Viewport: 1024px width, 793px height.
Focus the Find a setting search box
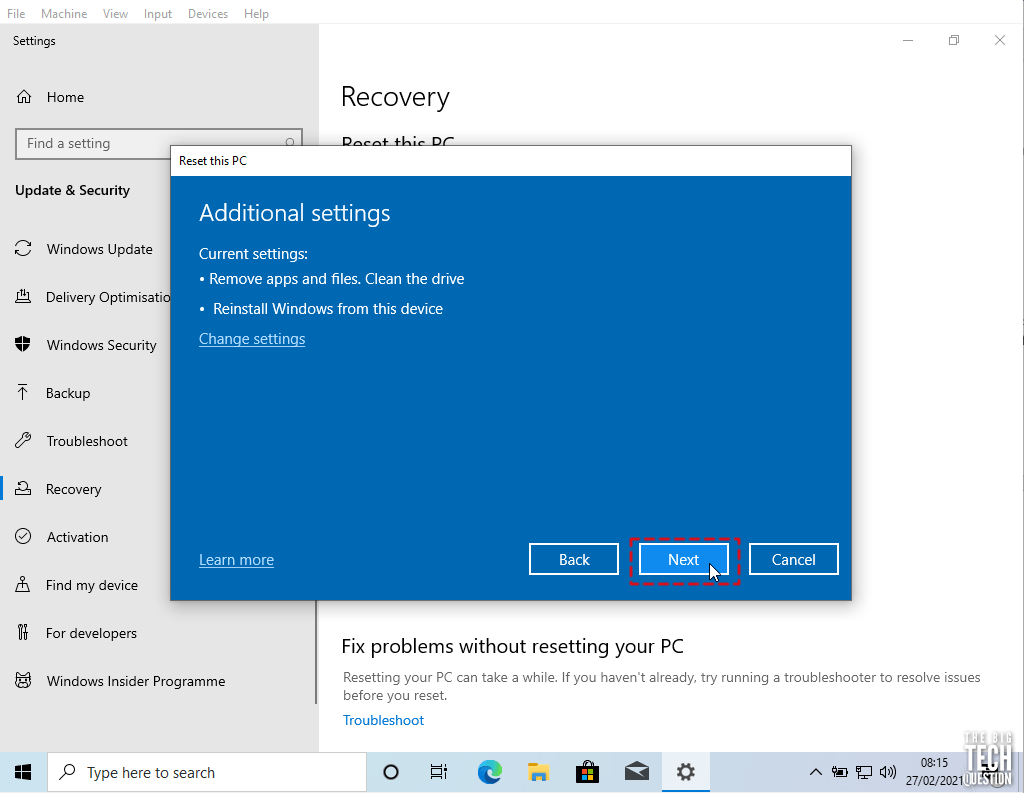[159, 144]
